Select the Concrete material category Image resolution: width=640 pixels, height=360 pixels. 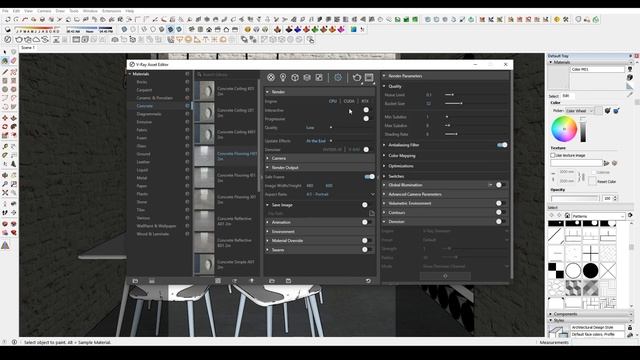click(144, 106)
